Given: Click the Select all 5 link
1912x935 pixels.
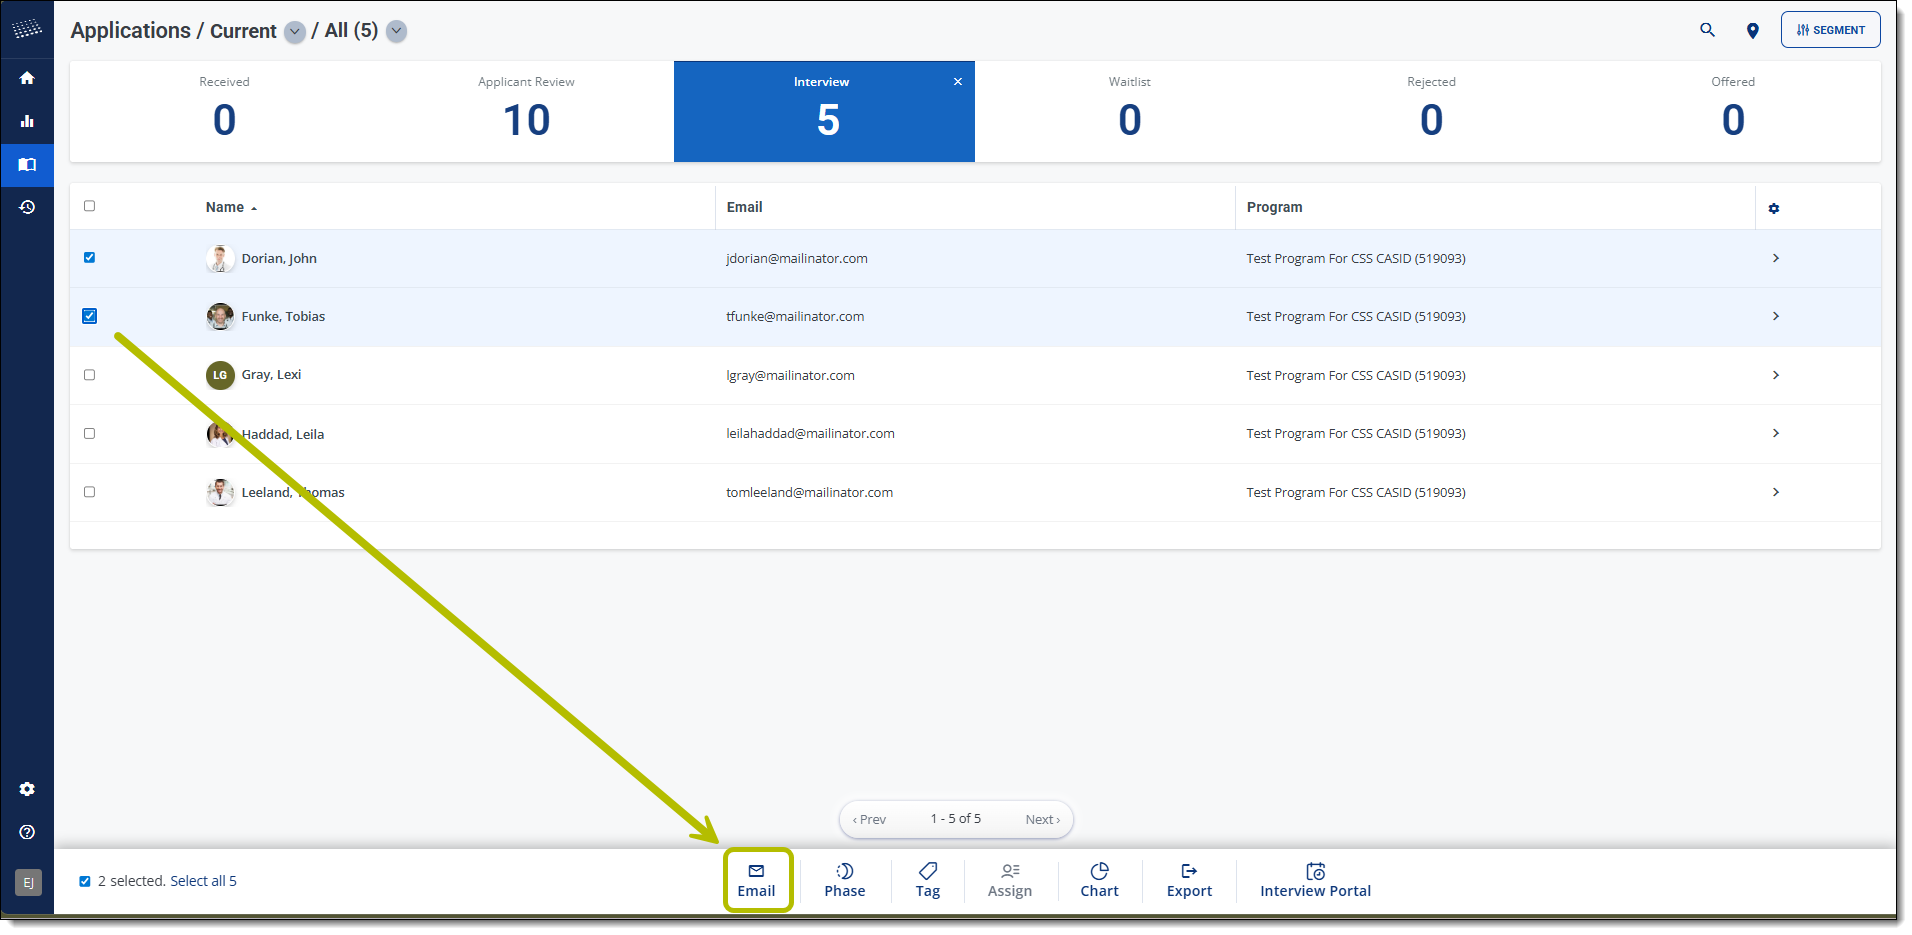Looking at the screenshot, I should [203, 881].
